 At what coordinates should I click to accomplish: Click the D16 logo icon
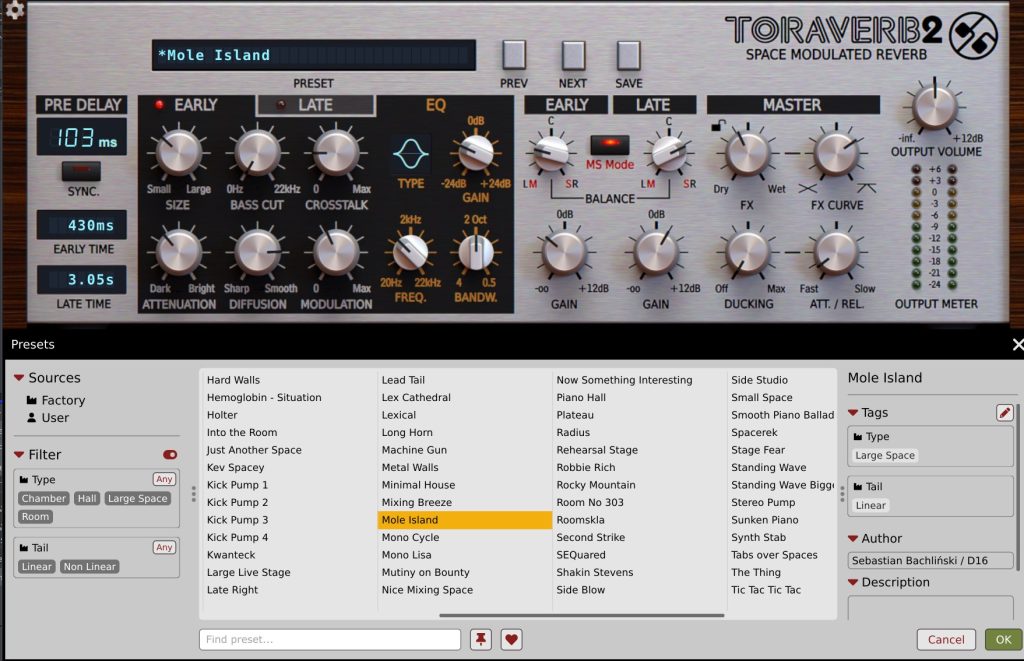[x=973, y=36]
